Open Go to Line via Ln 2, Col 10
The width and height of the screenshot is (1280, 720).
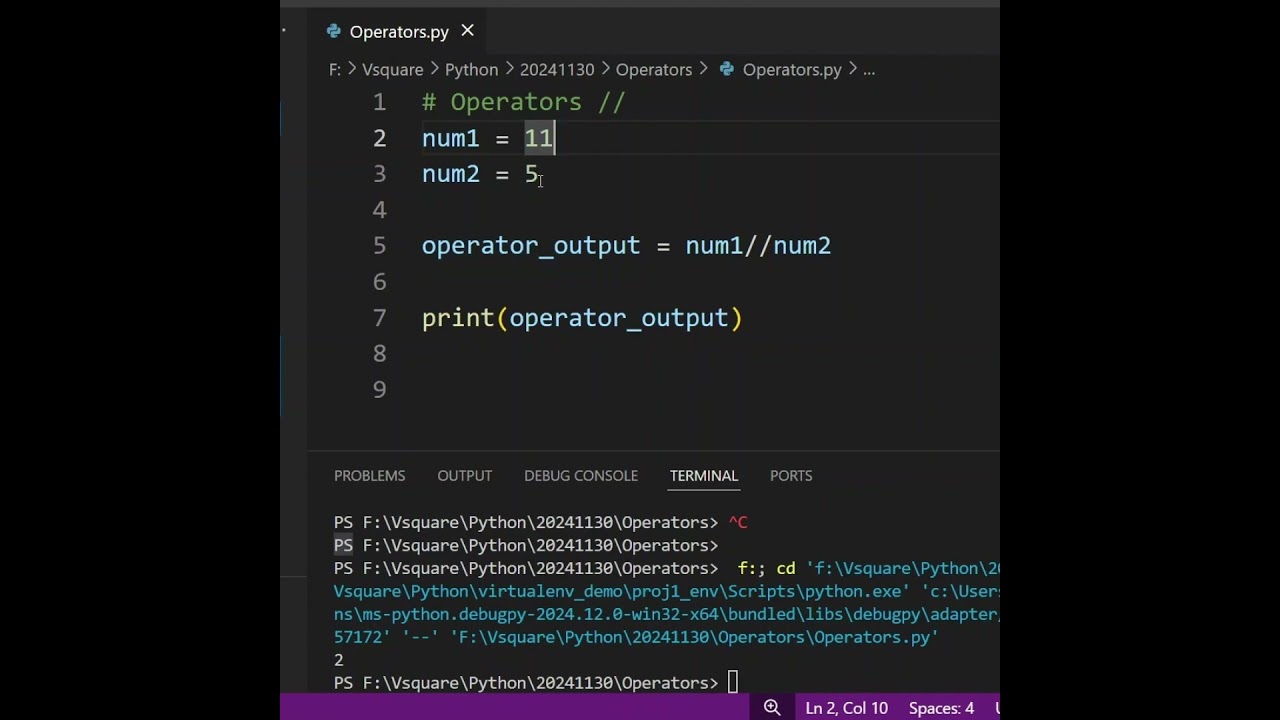pos(847,708)
